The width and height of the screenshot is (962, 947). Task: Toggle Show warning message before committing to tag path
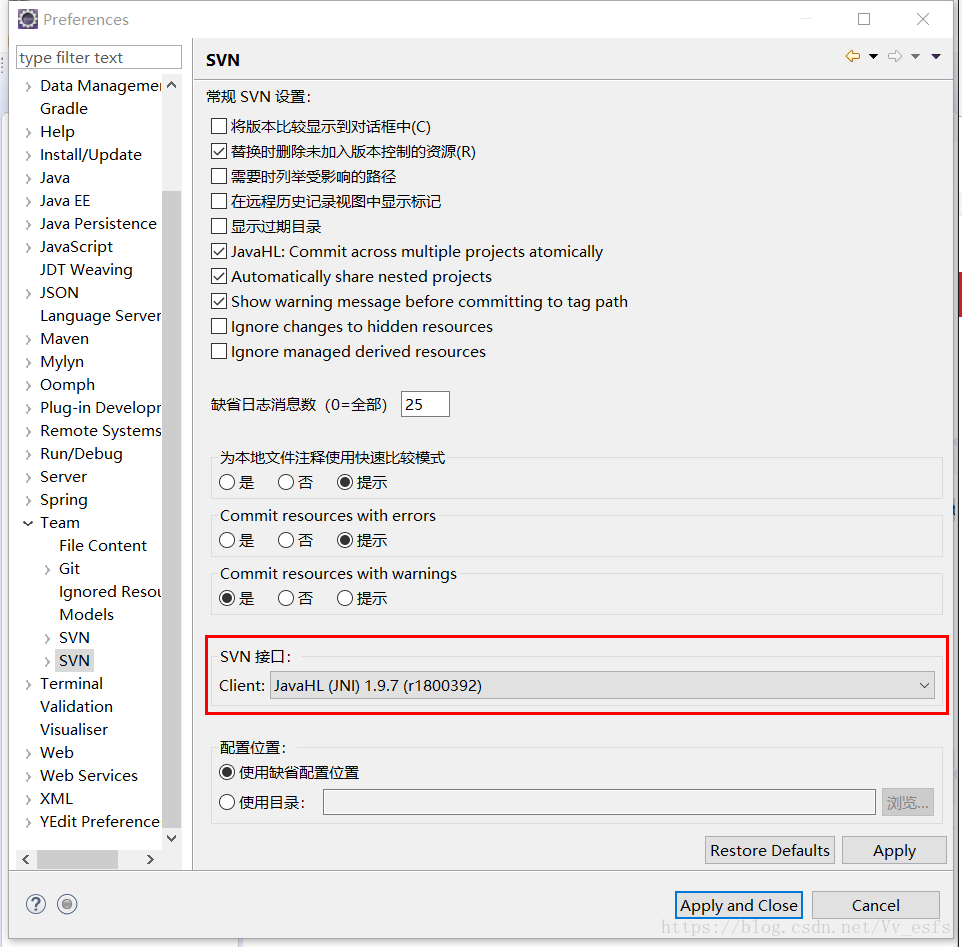[x=219, y=301]
